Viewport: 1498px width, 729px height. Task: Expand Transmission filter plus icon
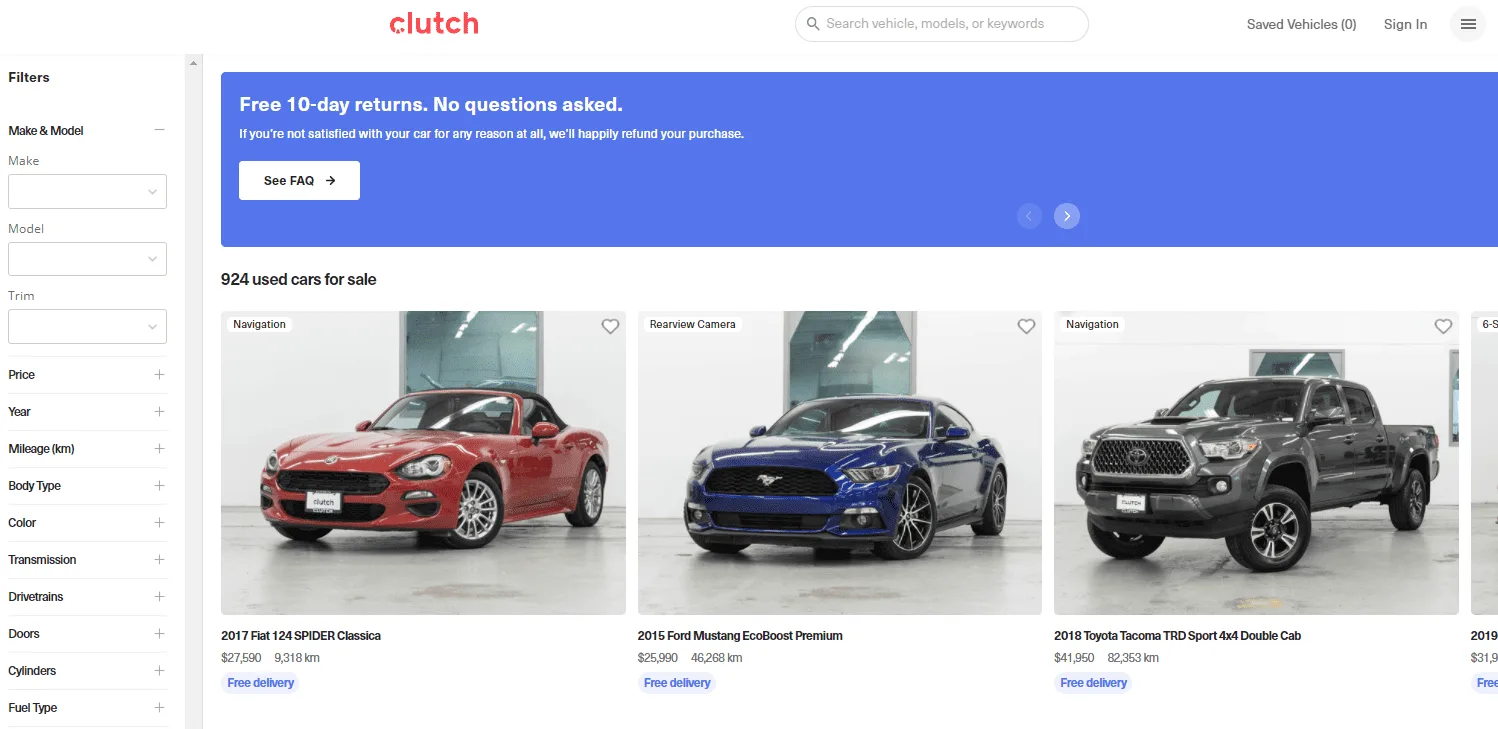159,560
